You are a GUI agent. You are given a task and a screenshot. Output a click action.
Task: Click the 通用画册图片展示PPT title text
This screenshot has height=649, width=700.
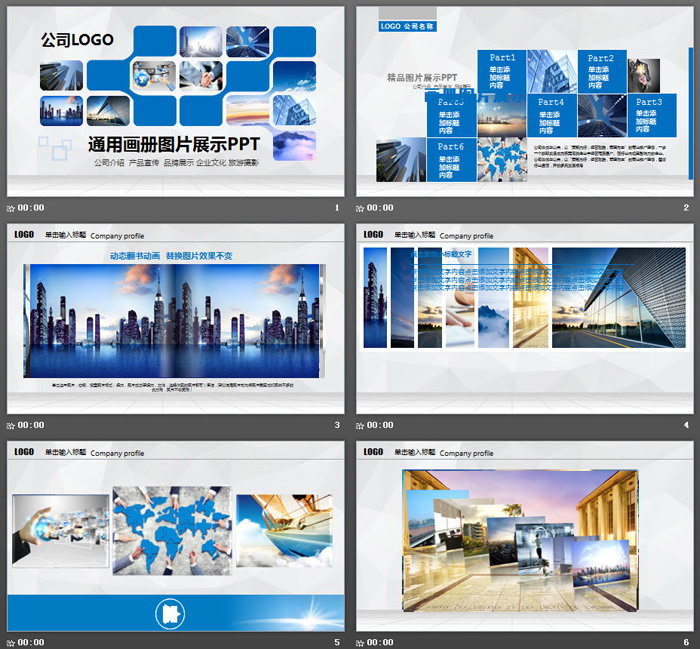click(174, 143)
